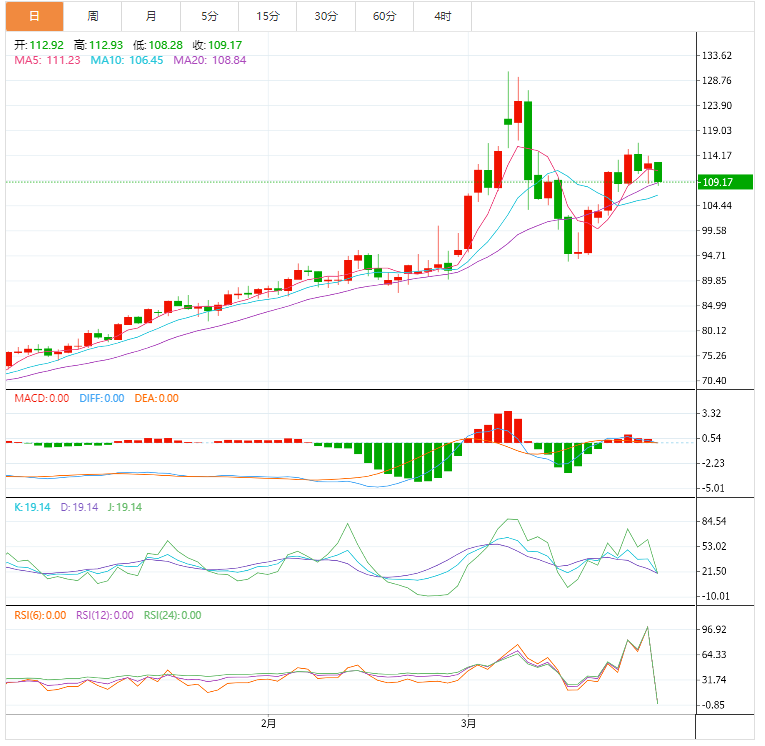Image resolution: width=765 pixels, height=746 pixels.
Task: Click the current price tag 109.17
Action: click(719, 182)
